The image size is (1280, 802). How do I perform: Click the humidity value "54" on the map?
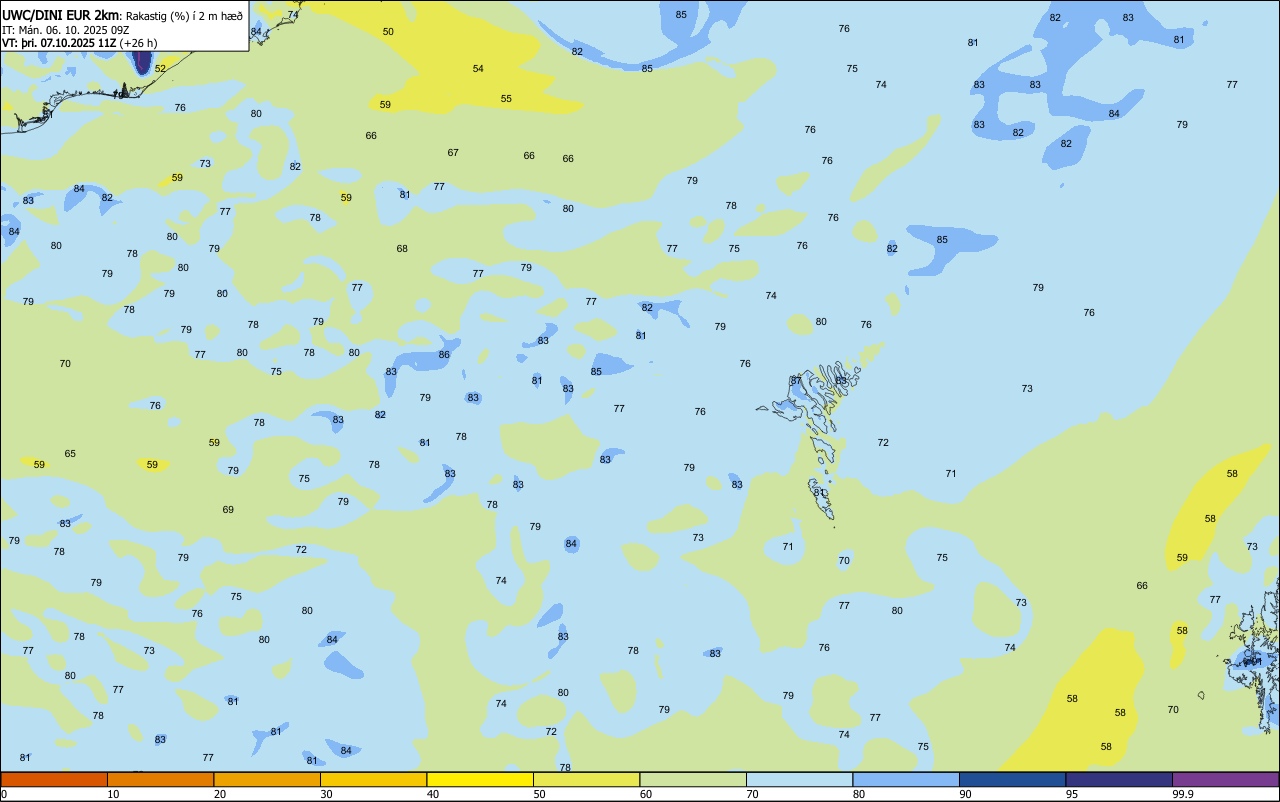click(x=478, y=69)
